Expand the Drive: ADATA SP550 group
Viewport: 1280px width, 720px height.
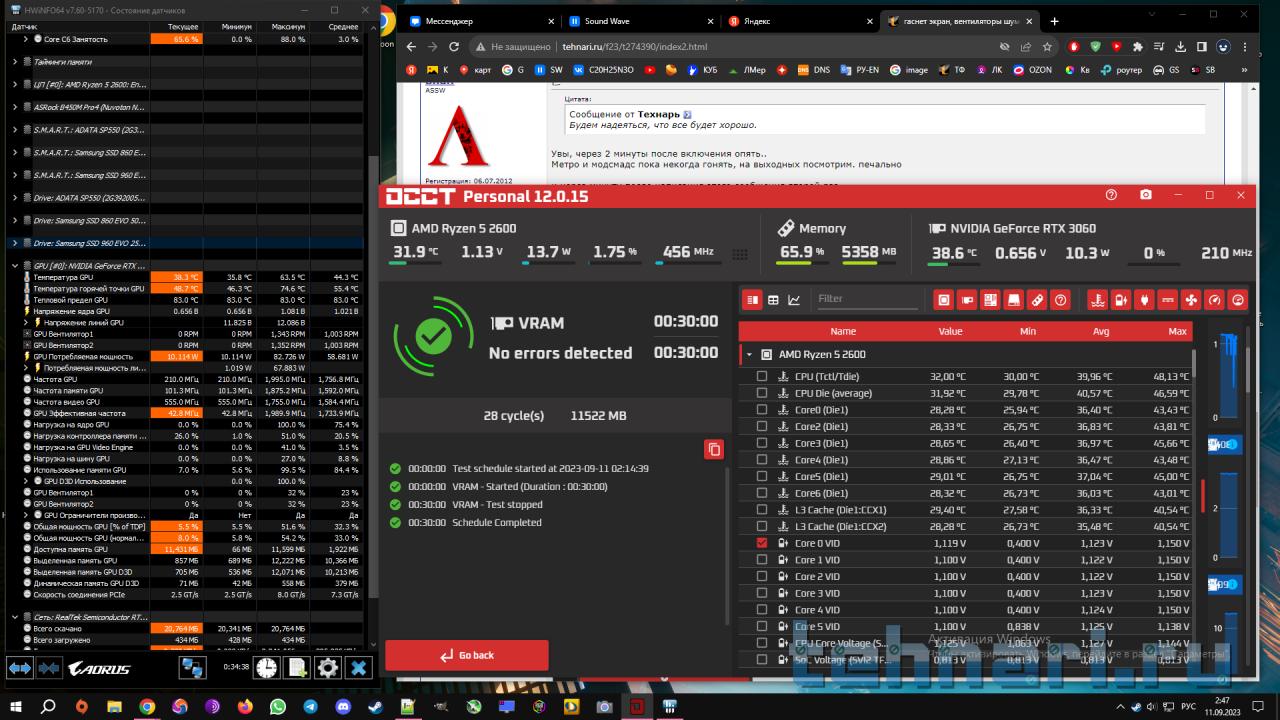pos(14,198)
